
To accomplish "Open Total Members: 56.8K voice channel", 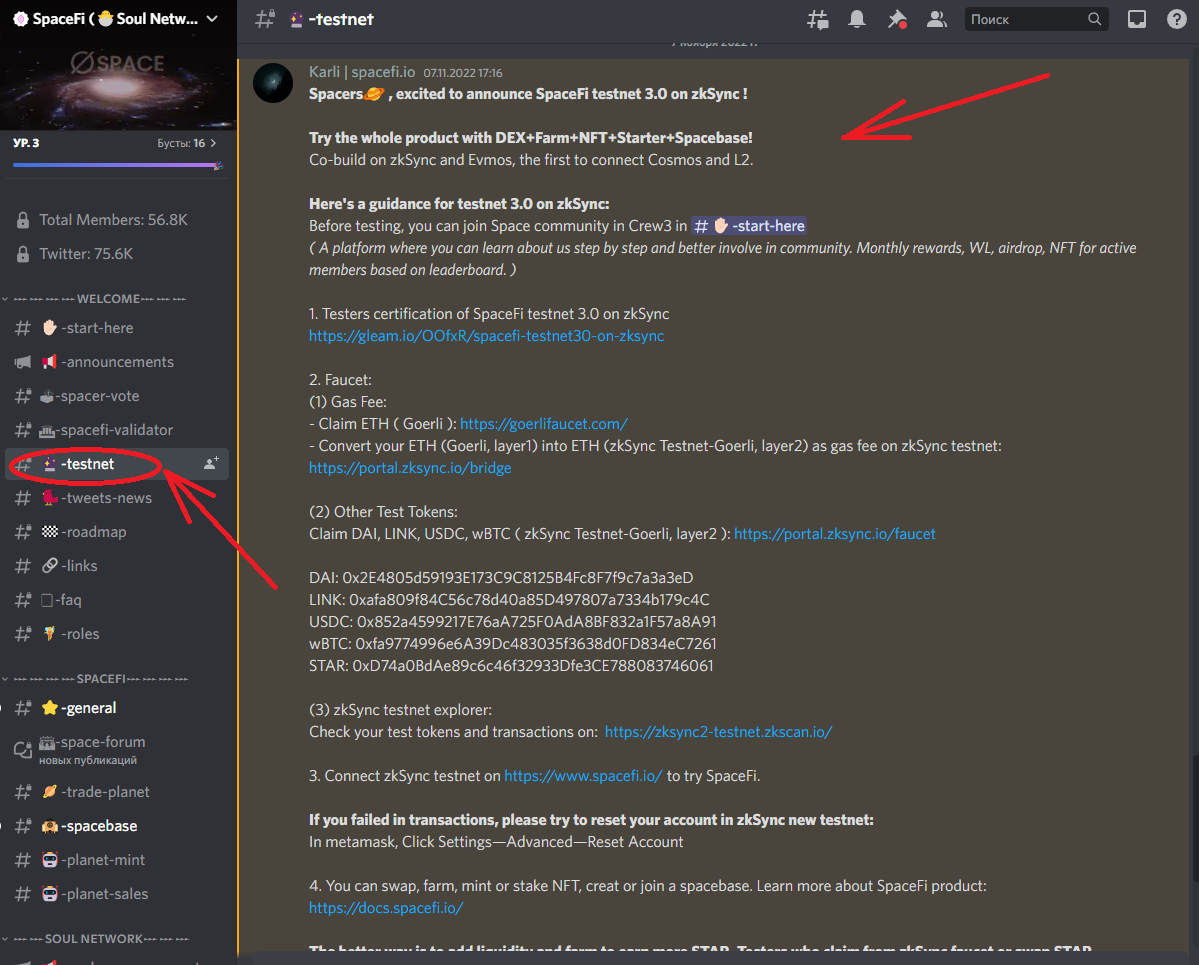I will coord(117,220).
